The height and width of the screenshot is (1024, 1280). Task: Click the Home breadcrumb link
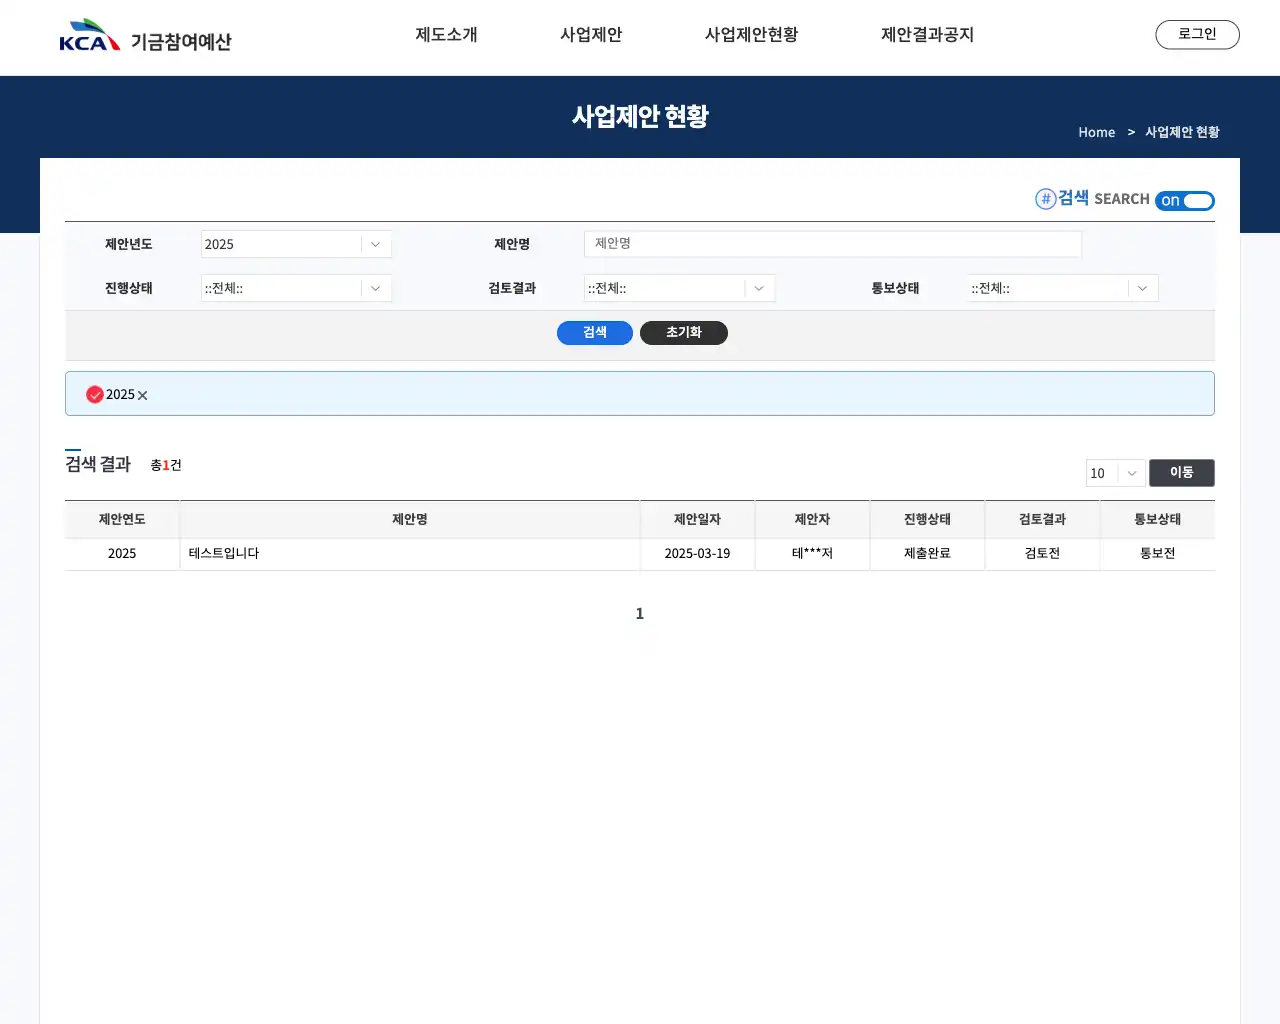pos(1096,131)
